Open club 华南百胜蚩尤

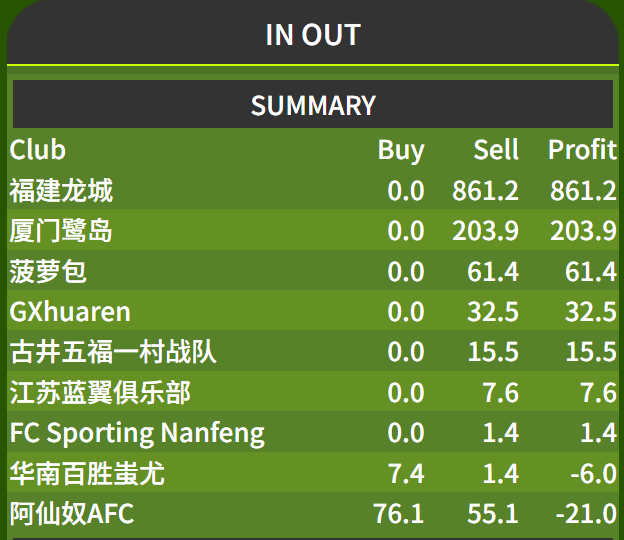(x=87, y=474)
